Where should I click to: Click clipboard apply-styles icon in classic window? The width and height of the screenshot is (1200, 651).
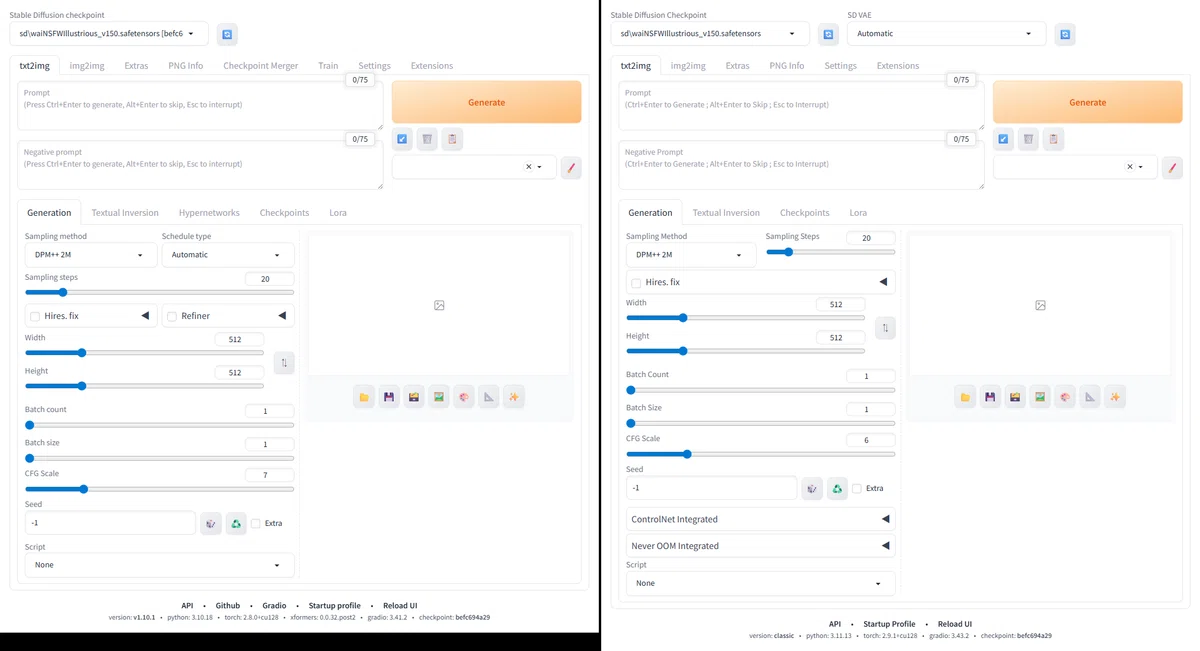(x=1053, y=139)
